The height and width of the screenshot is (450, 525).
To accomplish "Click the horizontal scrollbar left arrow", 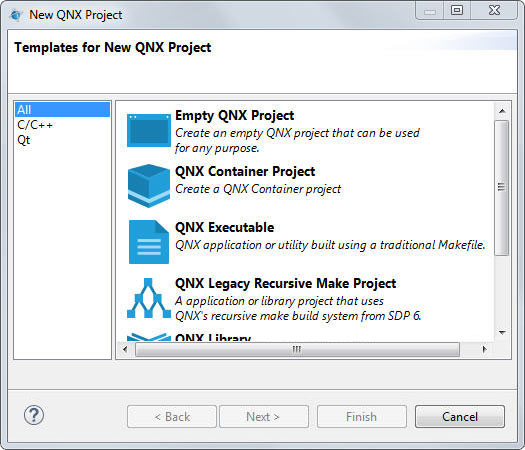I will [x=125, y=349].
